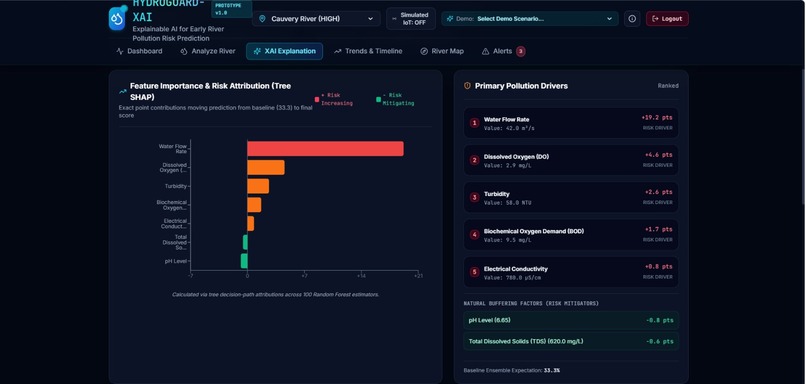Image resolution: width=806 pixels, height=384 pixels.
Task: Toggle Simulated IoT OFF switch
Action: [x=411, y=19]
